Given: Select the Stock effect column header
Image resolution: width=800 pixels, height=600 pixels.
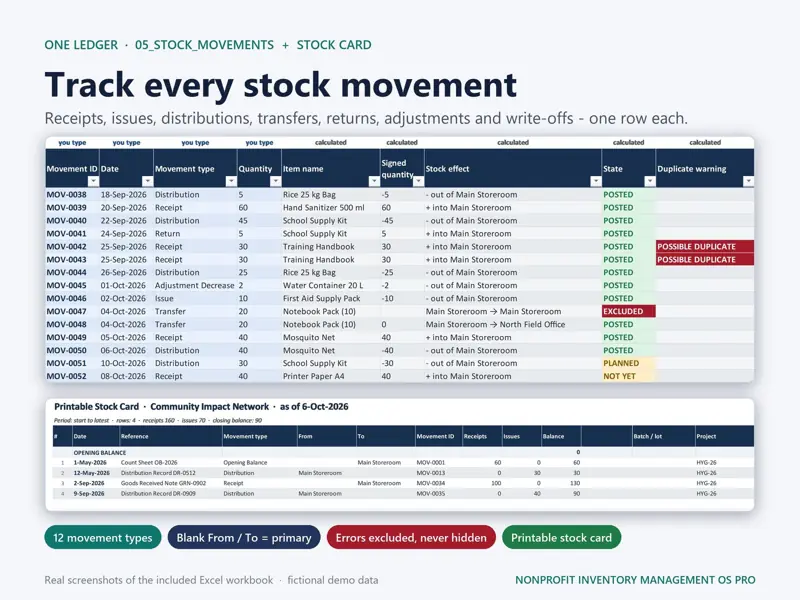Looking at the screenshot, I should click(x=513, y=168).
